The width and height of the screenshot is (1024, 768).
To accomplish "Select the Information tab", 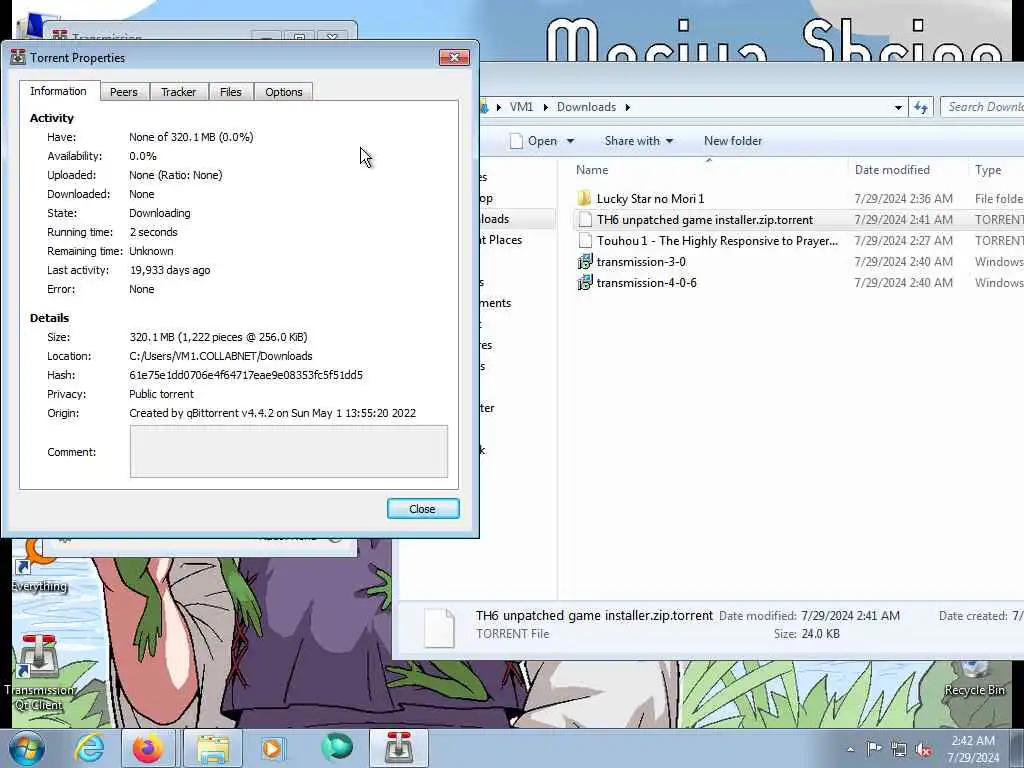I will 59,91.
